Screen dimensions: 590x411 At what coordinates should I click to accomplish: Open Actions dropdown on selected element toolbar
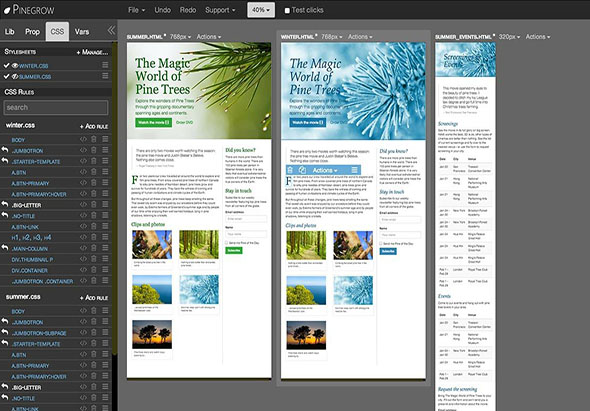tap(325, 170)
